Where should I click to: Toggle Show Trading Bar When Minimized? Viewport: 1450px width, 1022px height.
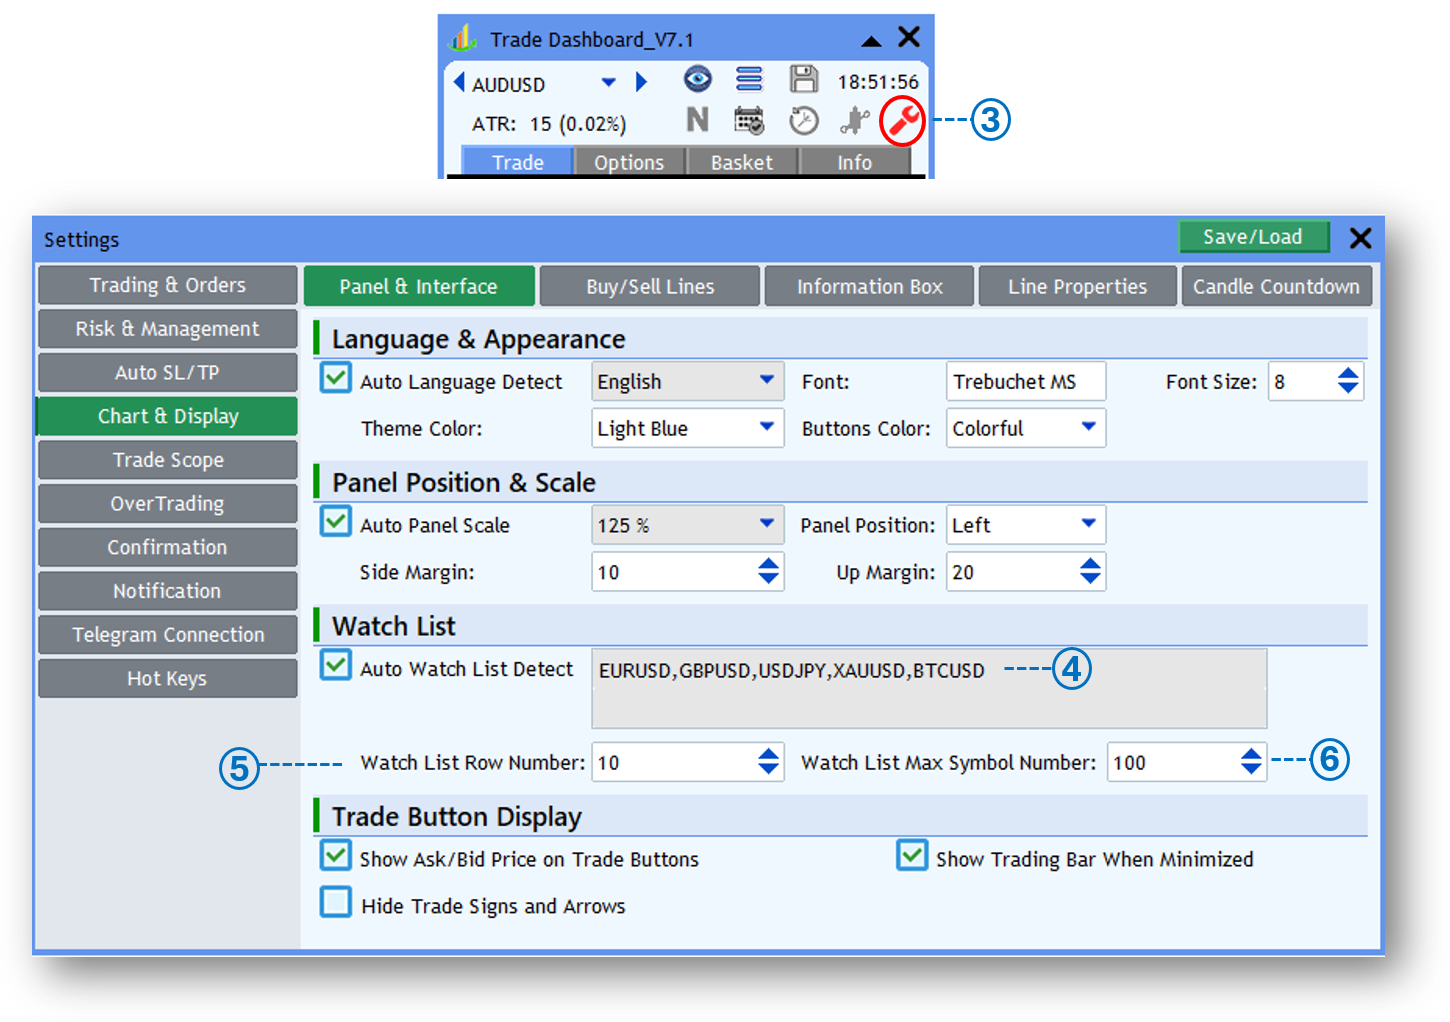coord(912,855)
